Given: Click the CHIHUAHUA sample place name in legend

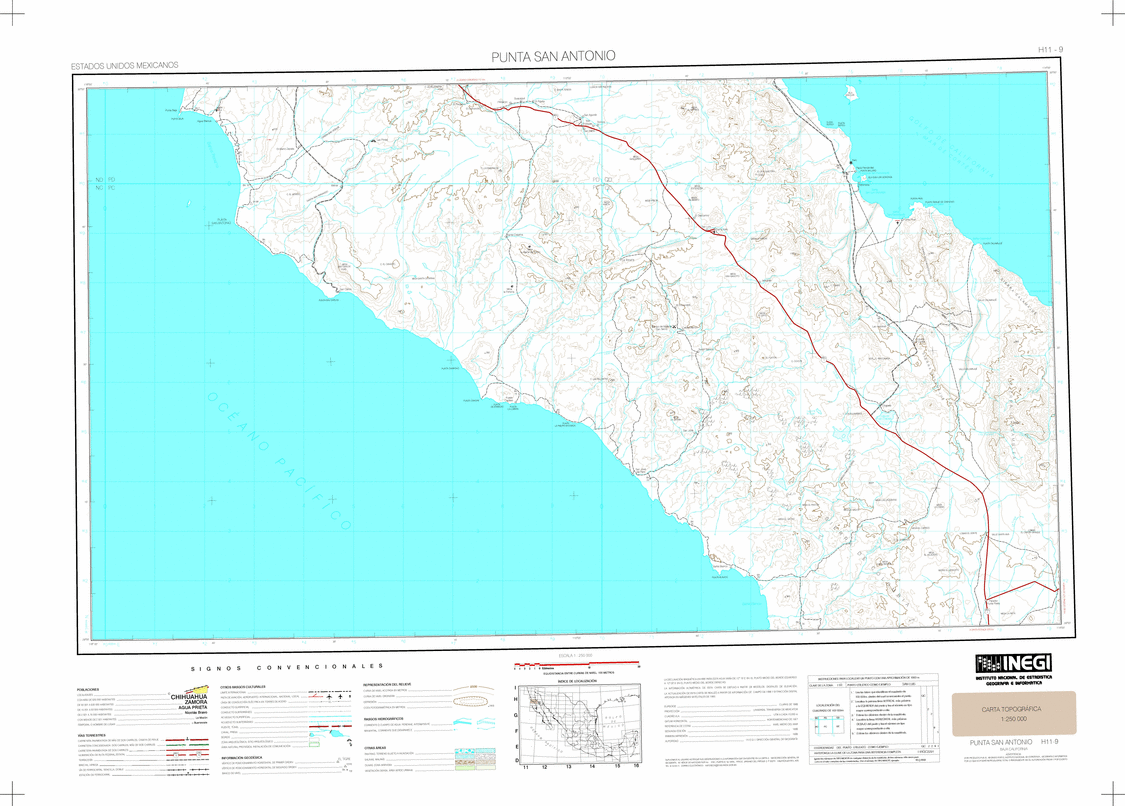Looking at the screenshot, I should 189,696.
